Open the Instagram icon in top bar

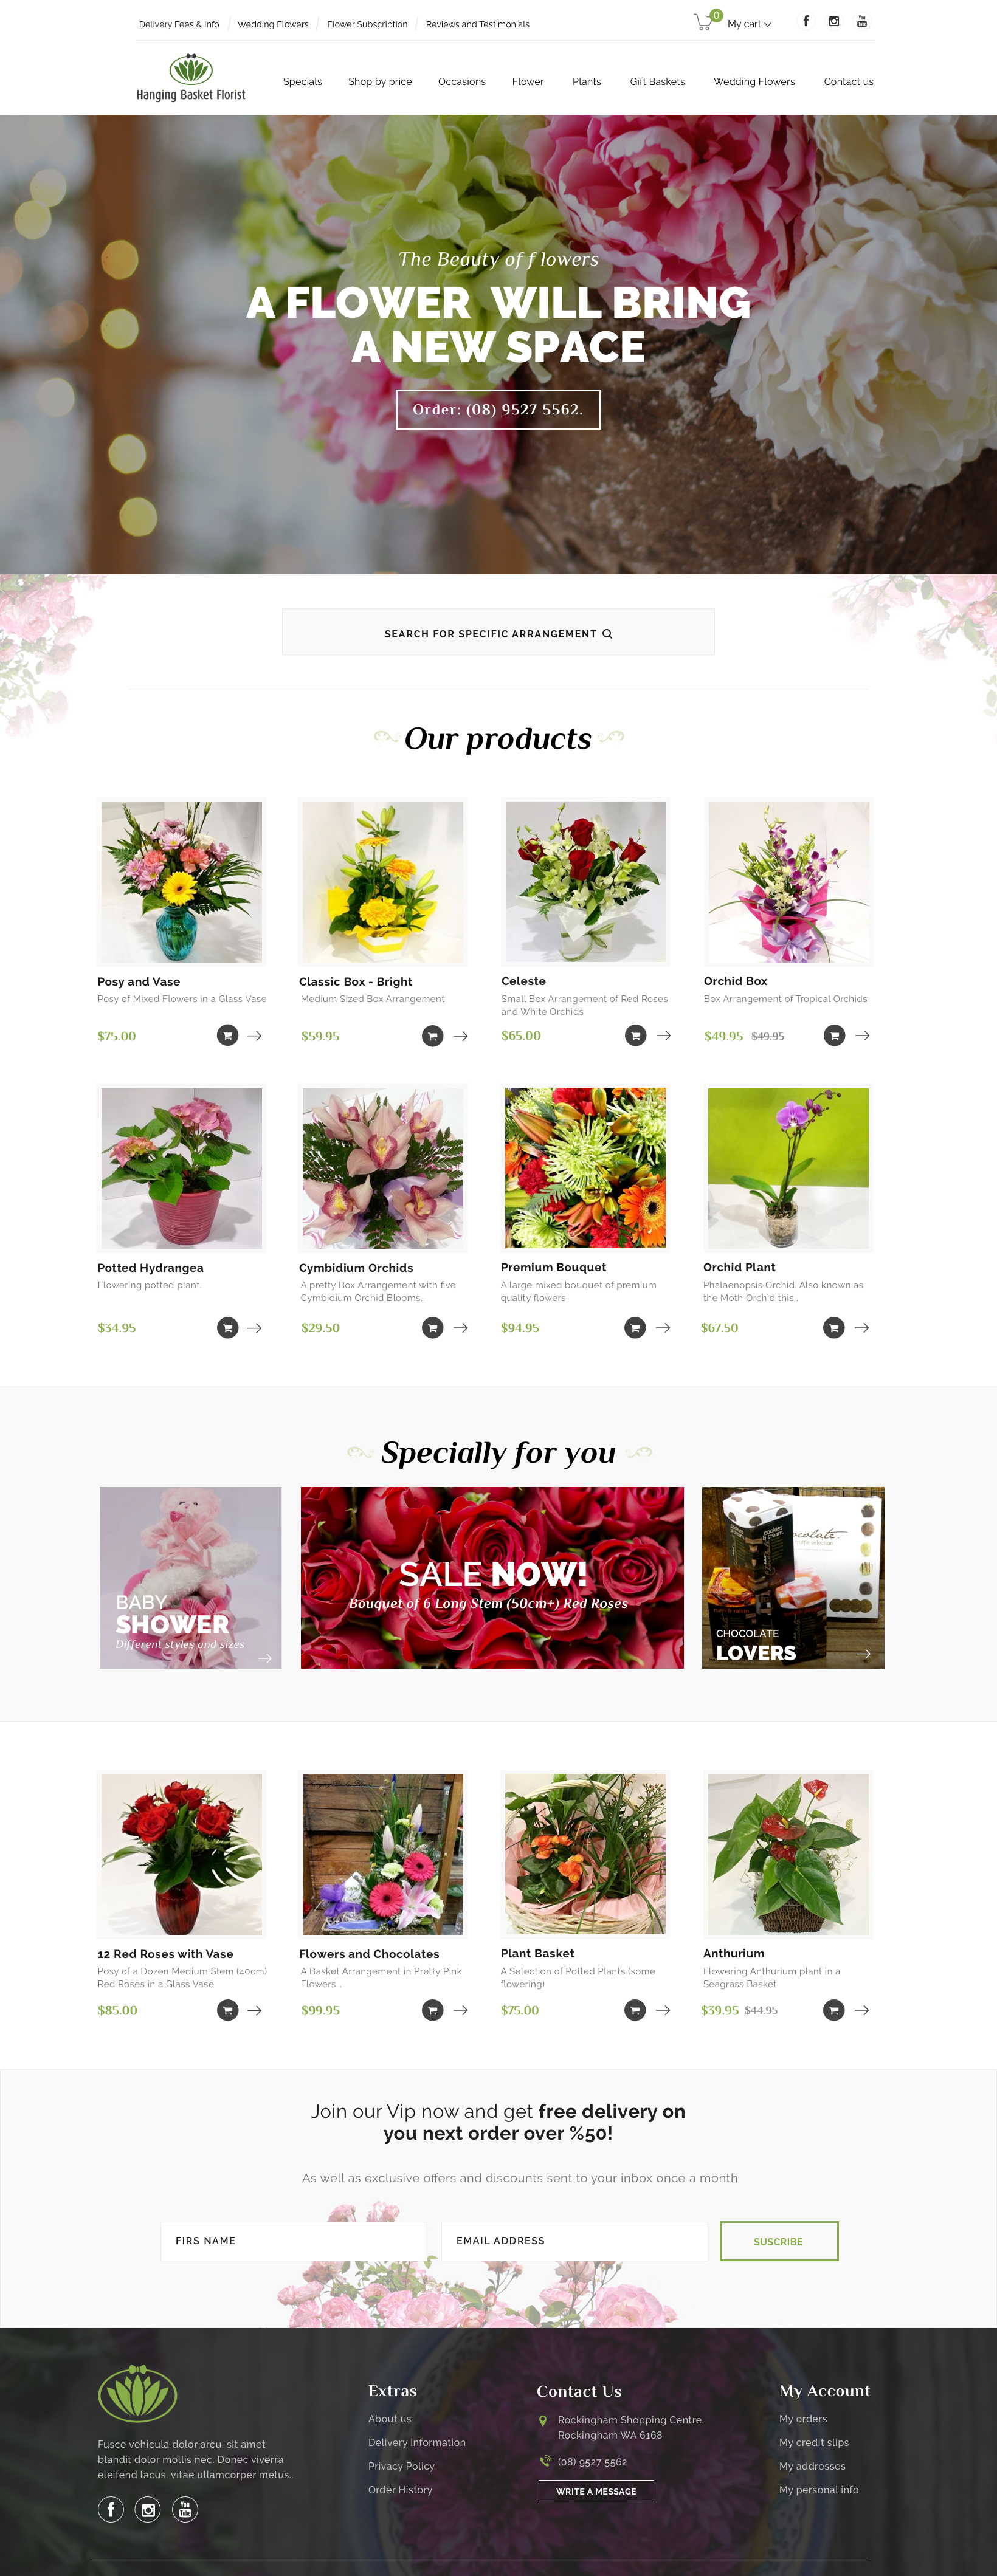834,21
